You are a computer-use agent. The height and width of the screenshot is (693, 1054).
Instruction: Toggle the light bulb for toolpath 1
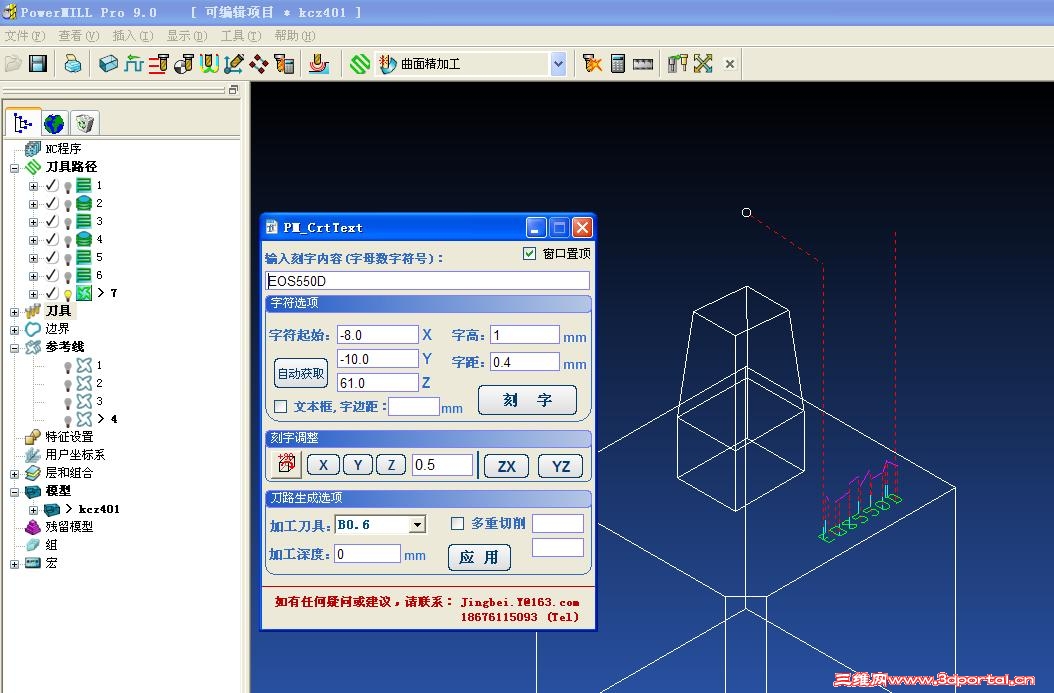[68, 186]
